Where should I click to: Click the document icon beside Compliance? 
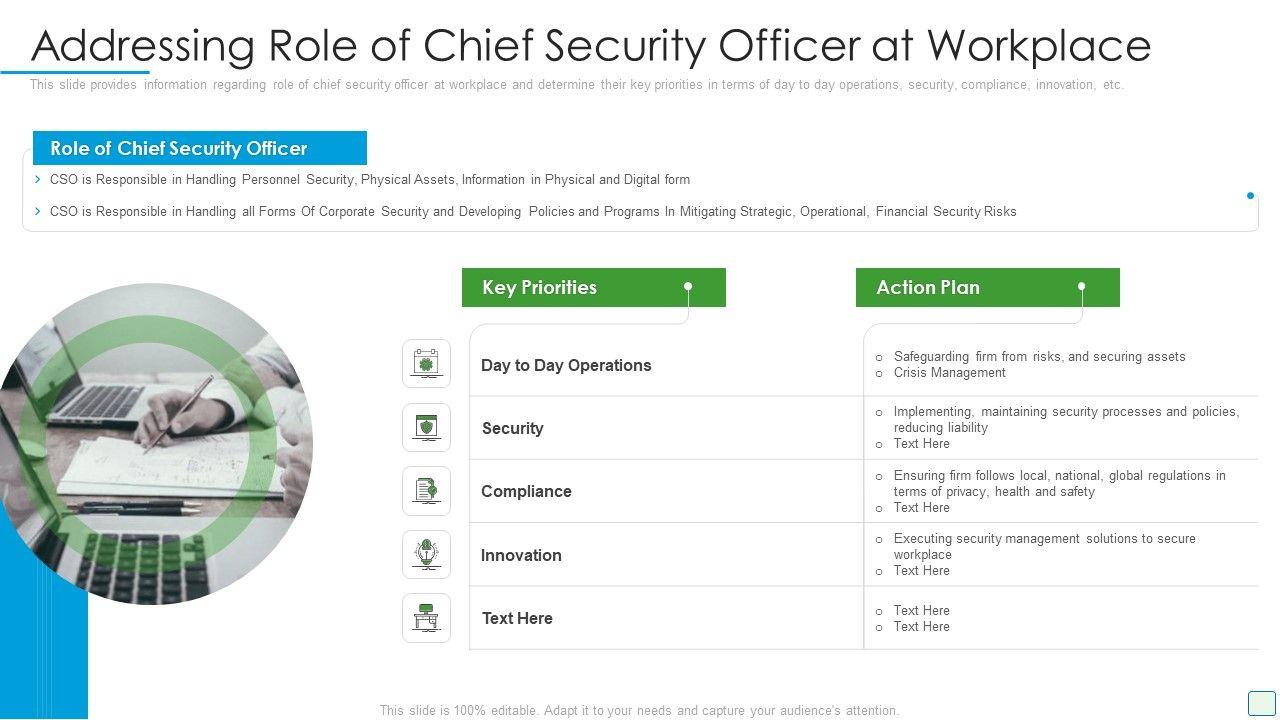[427, 491]
